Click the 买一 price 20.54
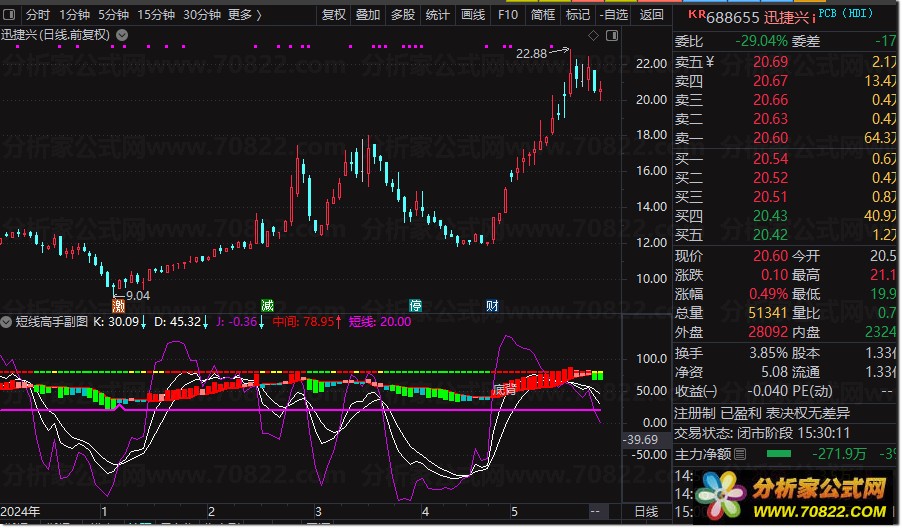The image size is (903, 528). [x=771, y=159]
